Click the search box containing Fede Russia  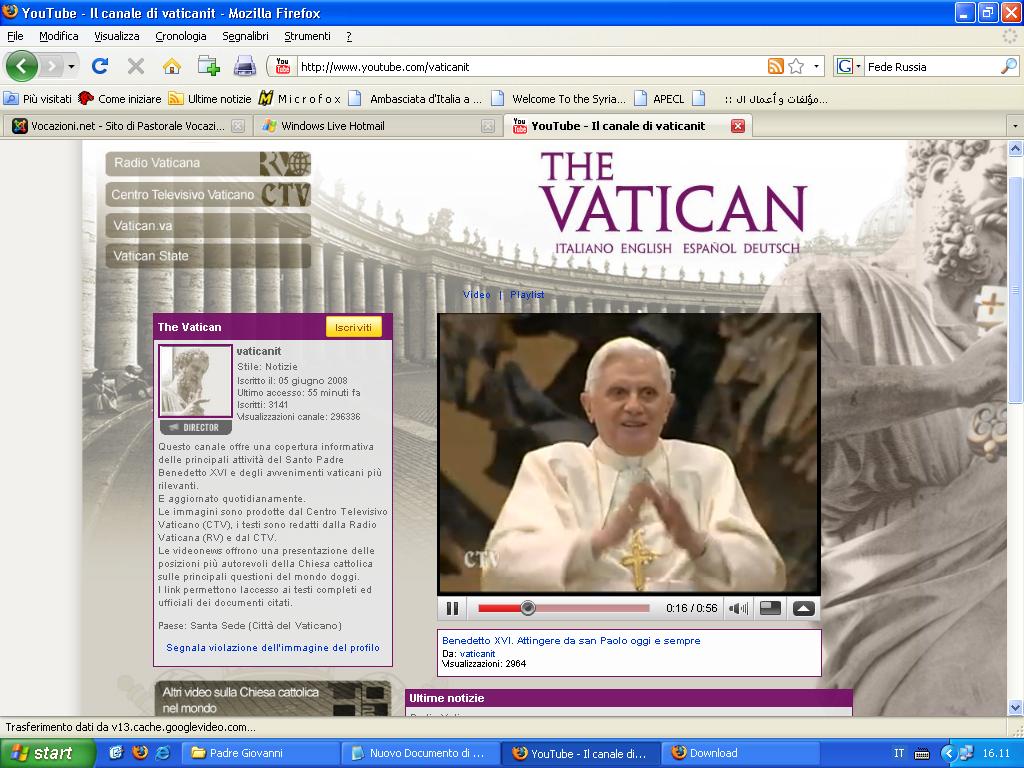933,67
